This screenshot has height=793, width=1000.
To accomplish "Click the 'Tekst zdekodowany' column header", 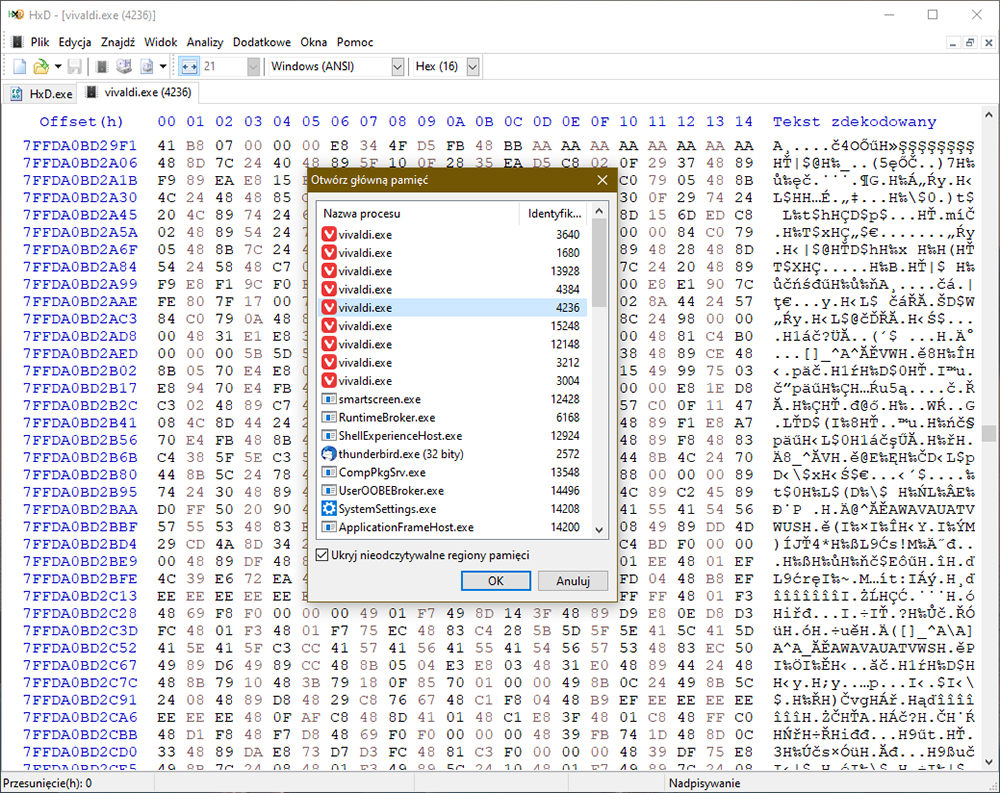I will point(855,121).
